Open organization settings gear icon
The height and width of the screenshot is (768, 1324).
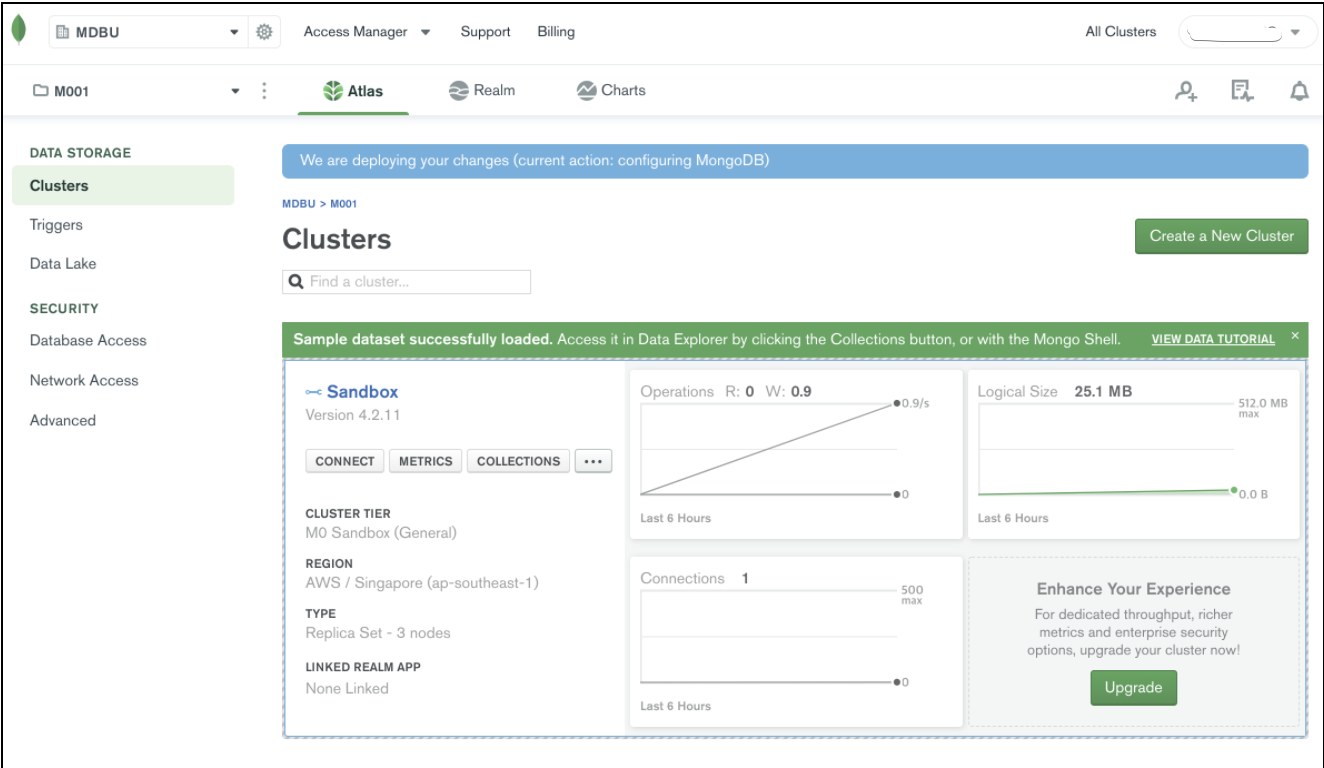pos(264,32)
